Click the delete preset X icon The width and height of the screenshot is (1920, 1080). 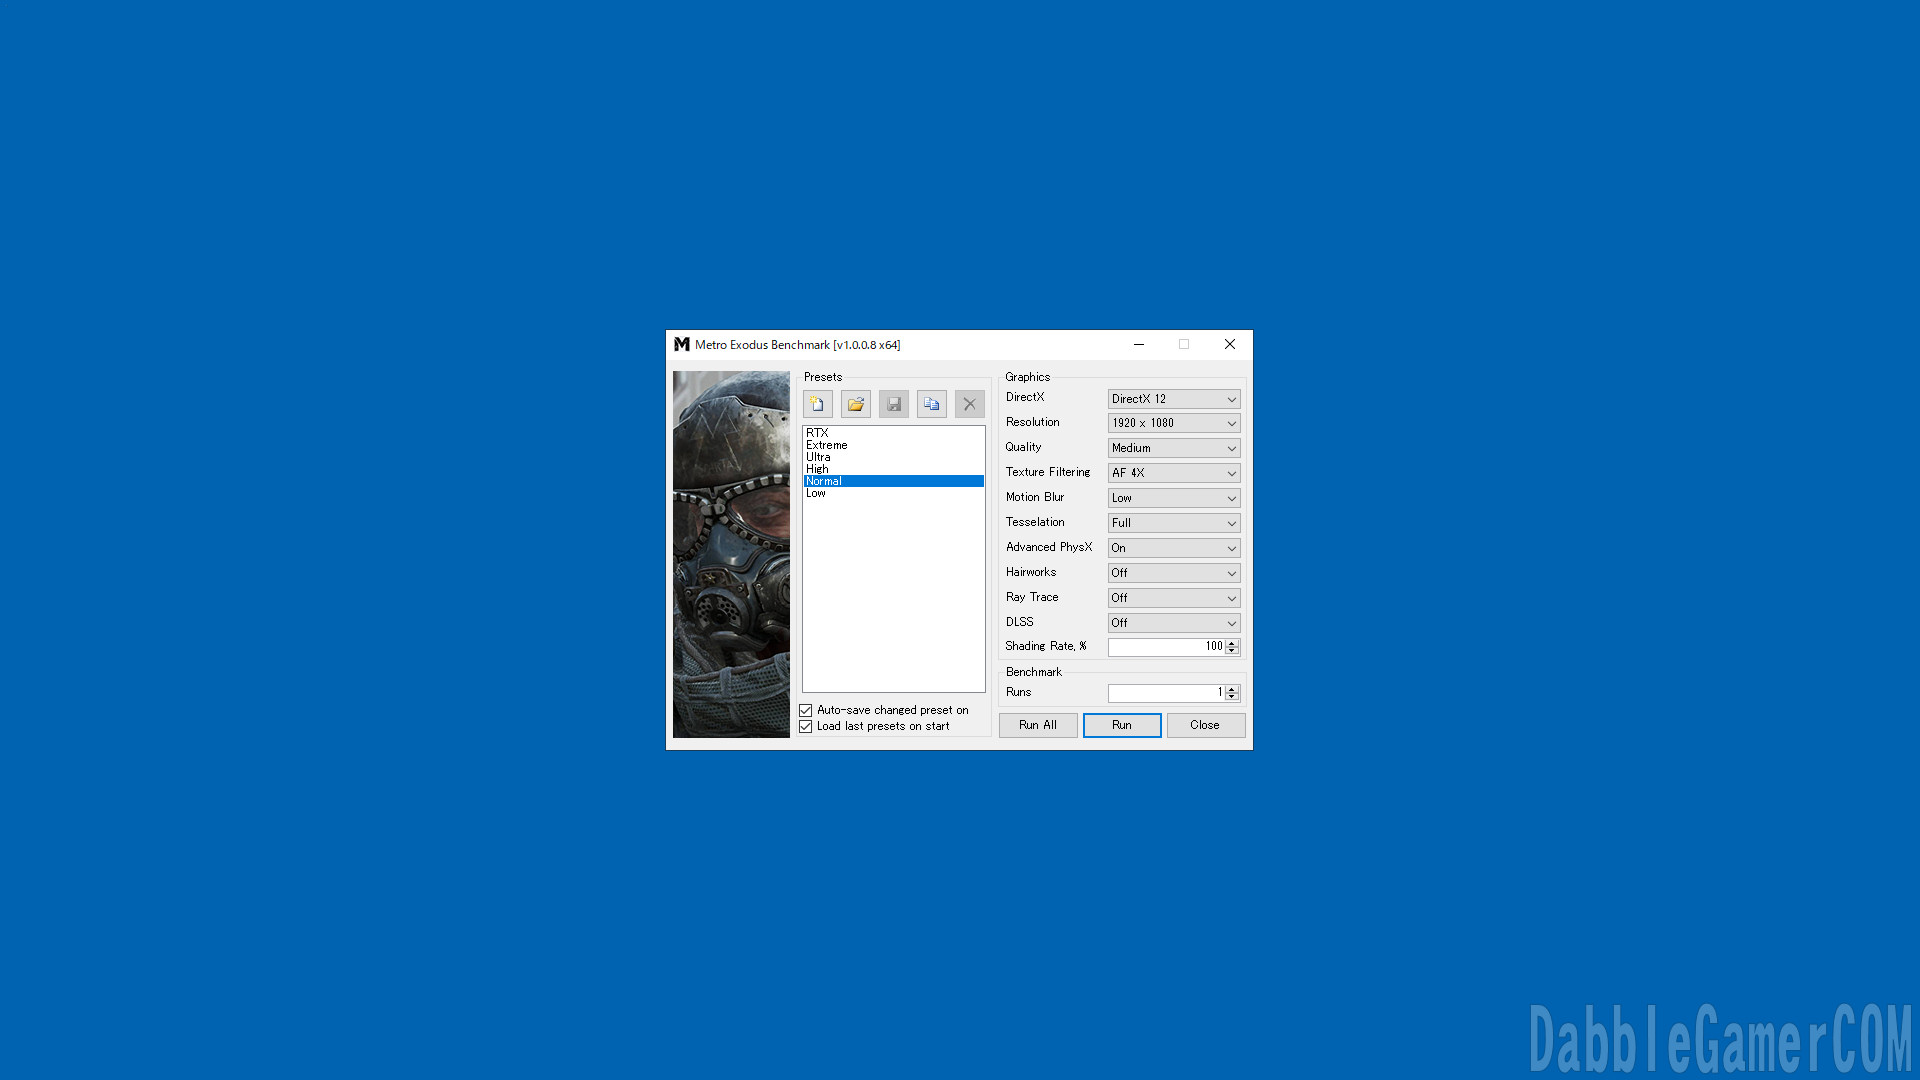coord(969,404)
